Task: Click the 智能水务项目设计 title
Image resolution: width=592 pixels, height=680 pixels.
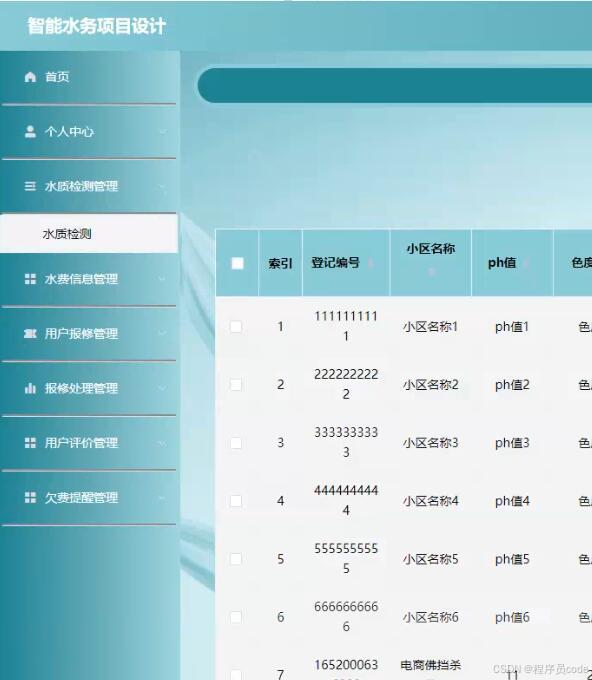Action: pyautogui.click(x=97, y=26)
